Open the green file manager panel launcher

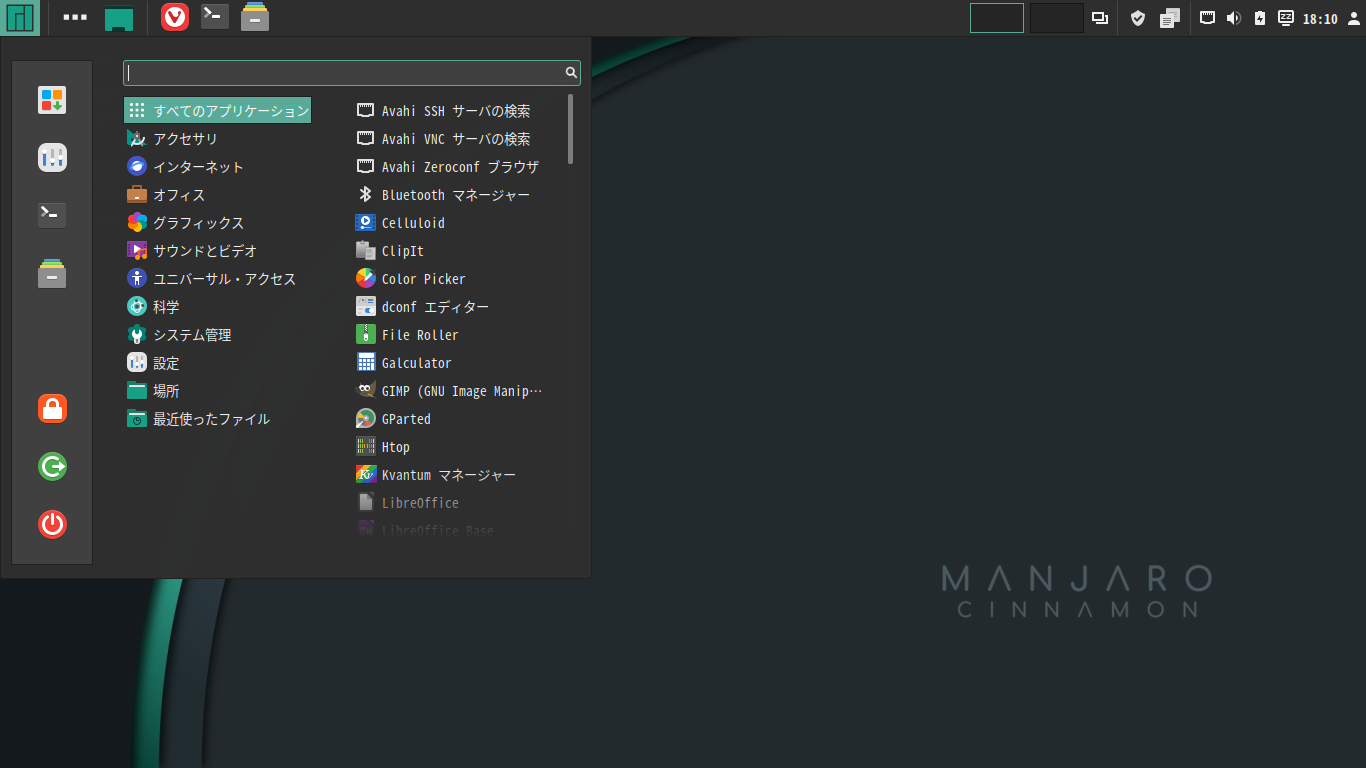tap(119, 18)
